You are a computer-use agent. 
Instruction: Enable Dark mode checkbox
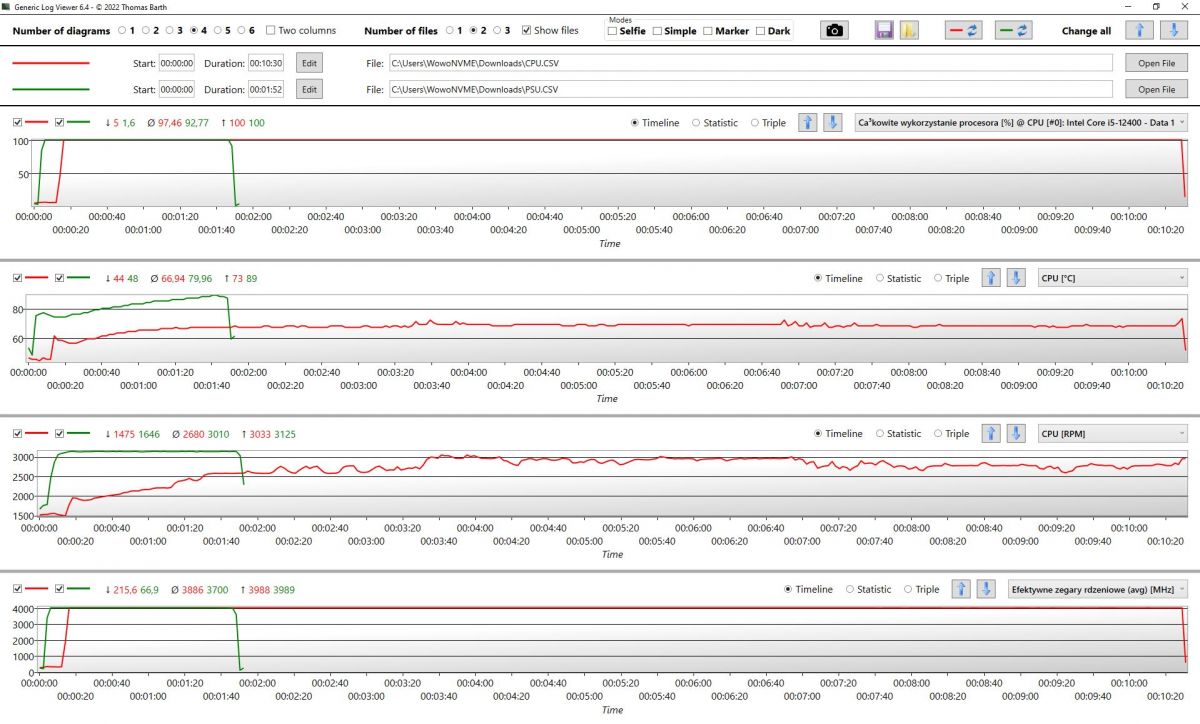click(x=761, y=31)
